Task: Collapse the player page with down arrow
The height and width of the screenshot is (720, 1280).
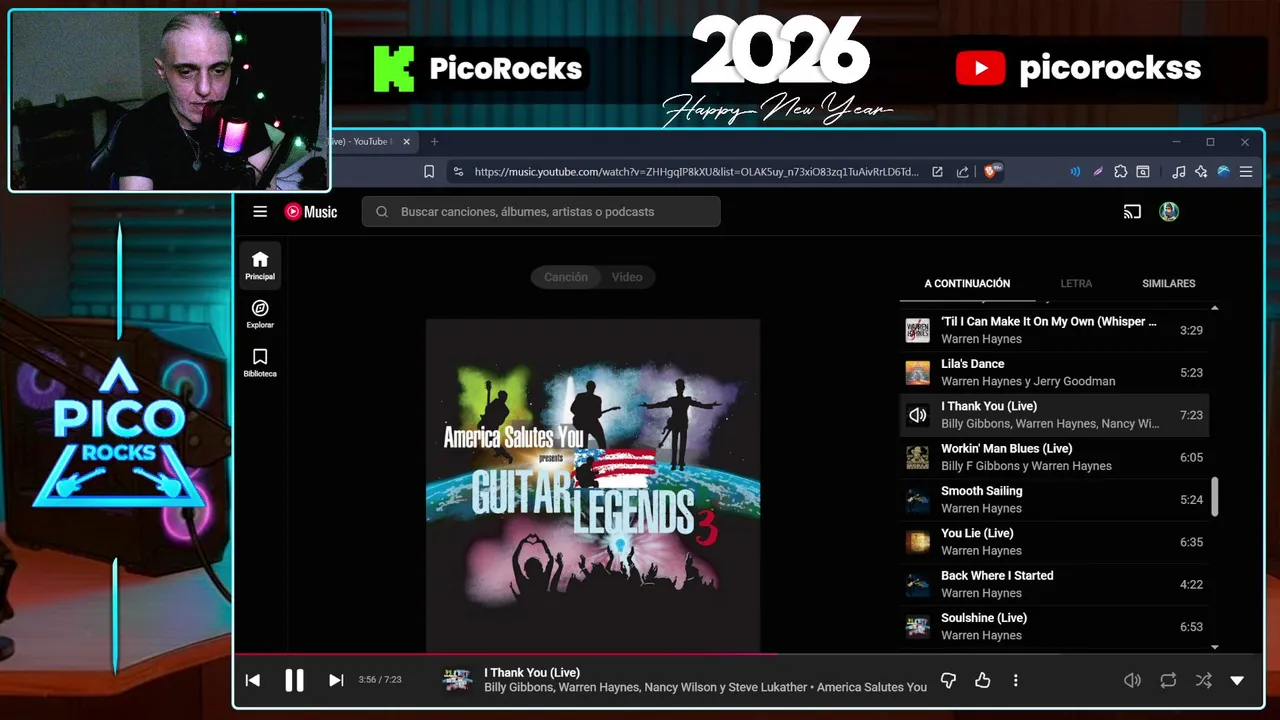Action: click(x=1237, y=680)
